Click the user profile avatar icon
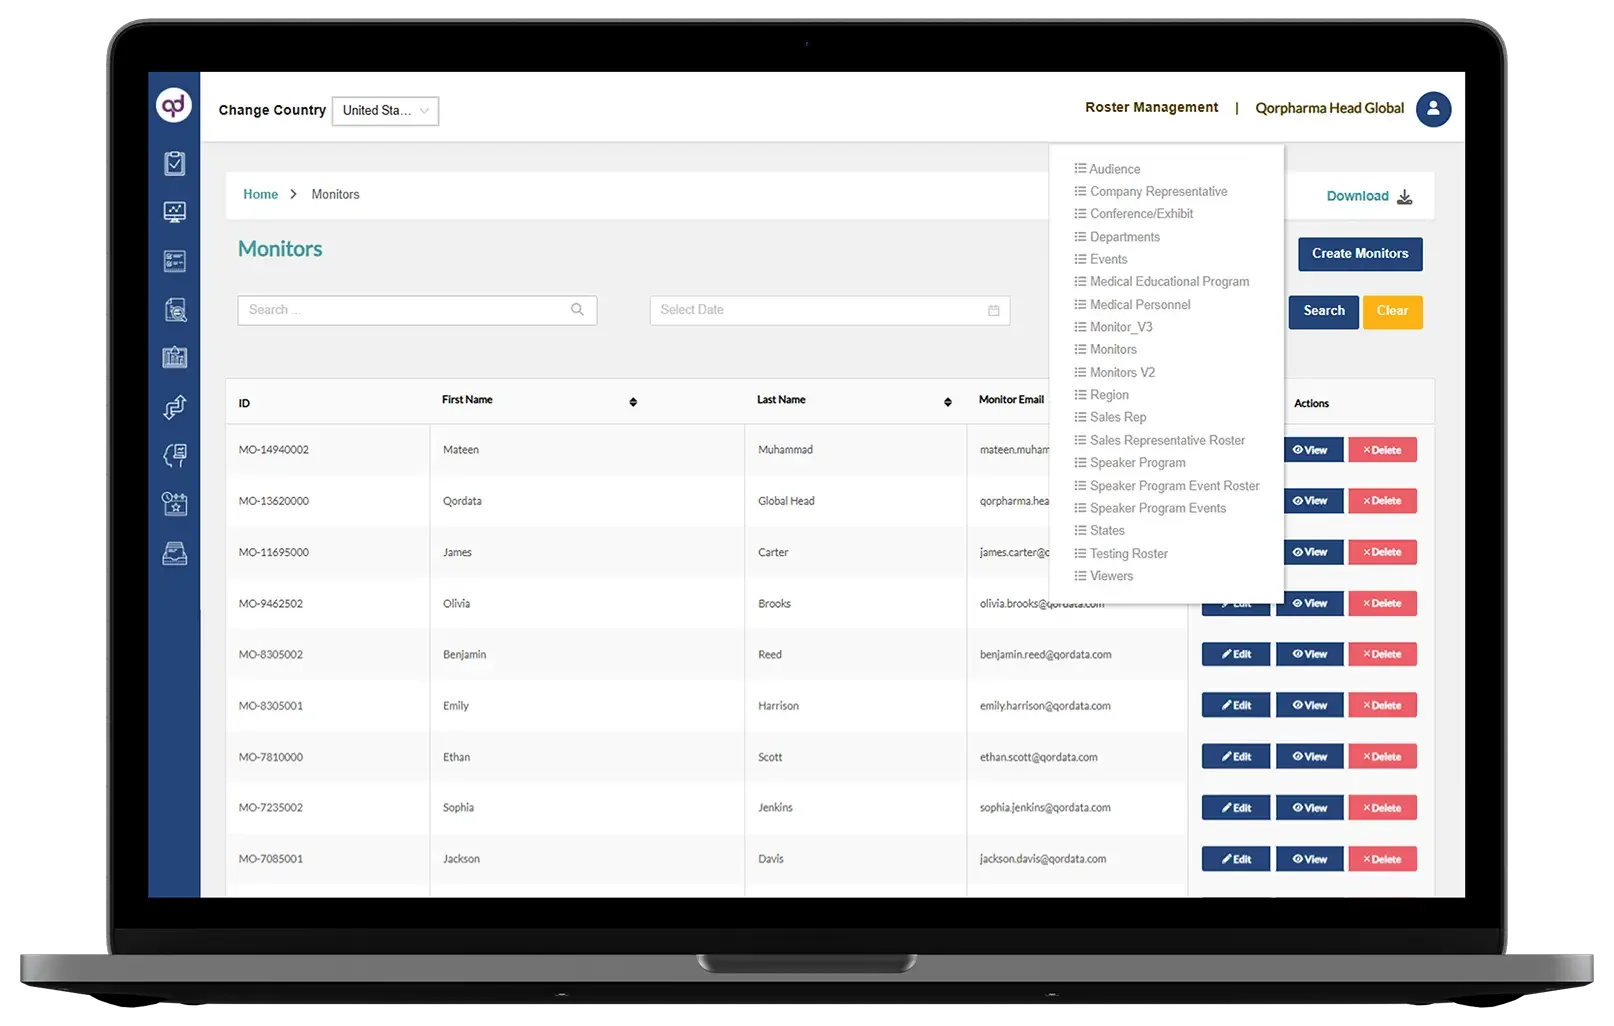Viewport: 1614px width, 1026px height. pyautogui.click(x=1433, y=109)
